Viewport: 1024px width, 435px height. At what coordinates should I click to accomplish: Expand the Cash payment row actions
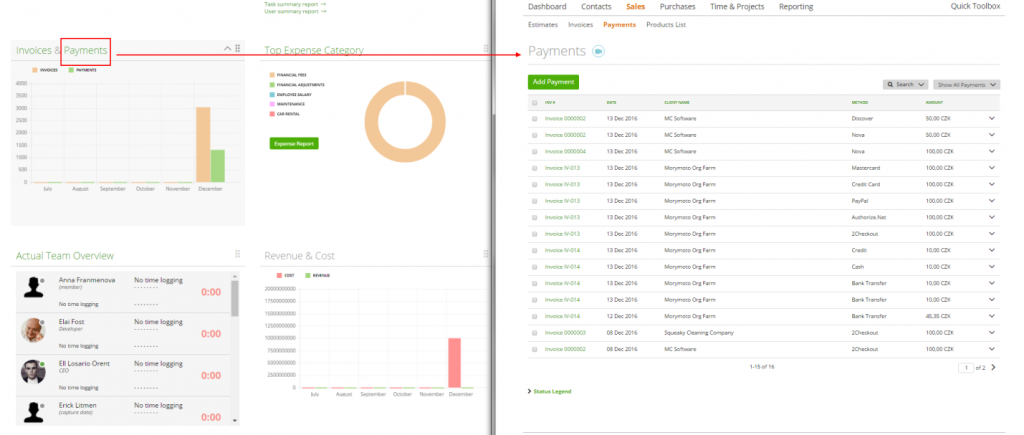992,266
